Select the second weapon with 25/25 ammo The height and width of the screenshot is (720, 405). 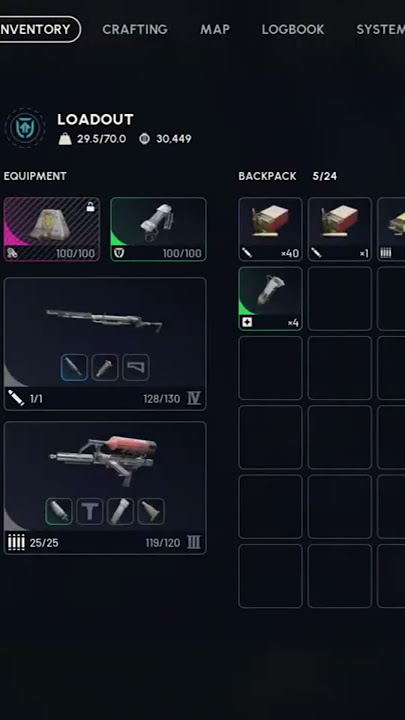pos(105,488)
